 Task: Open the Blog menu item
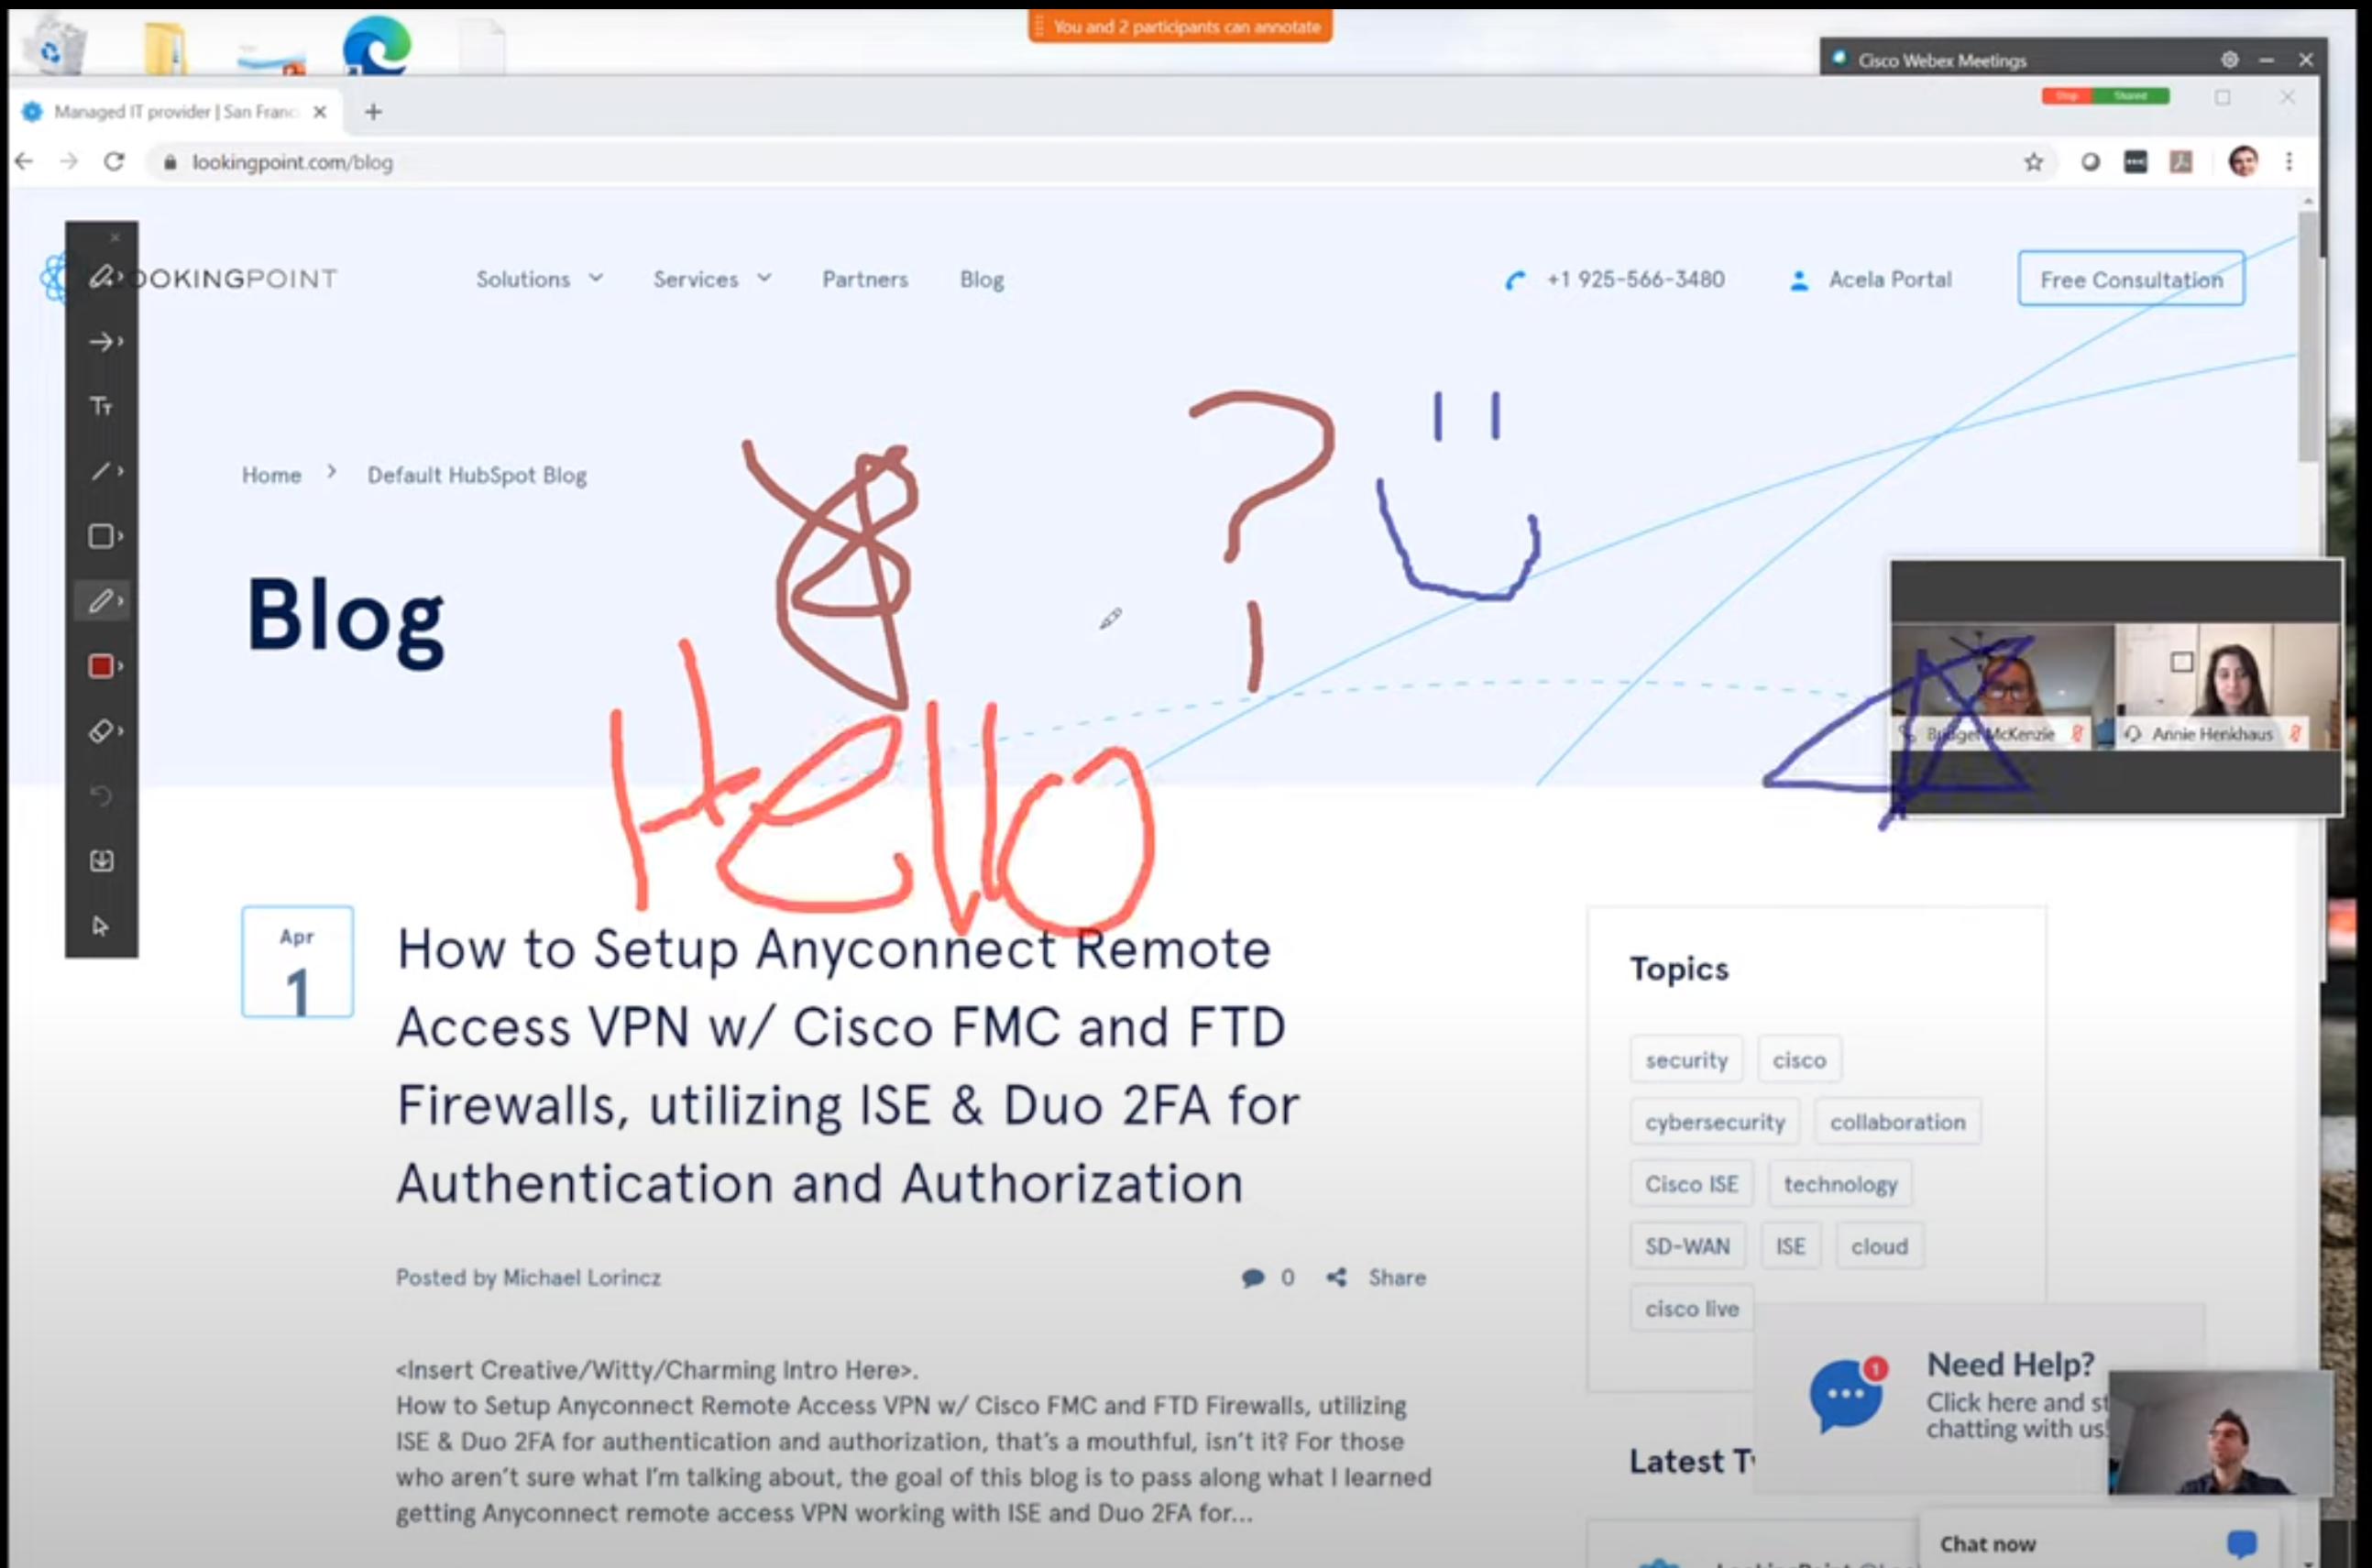click(981, 279)
